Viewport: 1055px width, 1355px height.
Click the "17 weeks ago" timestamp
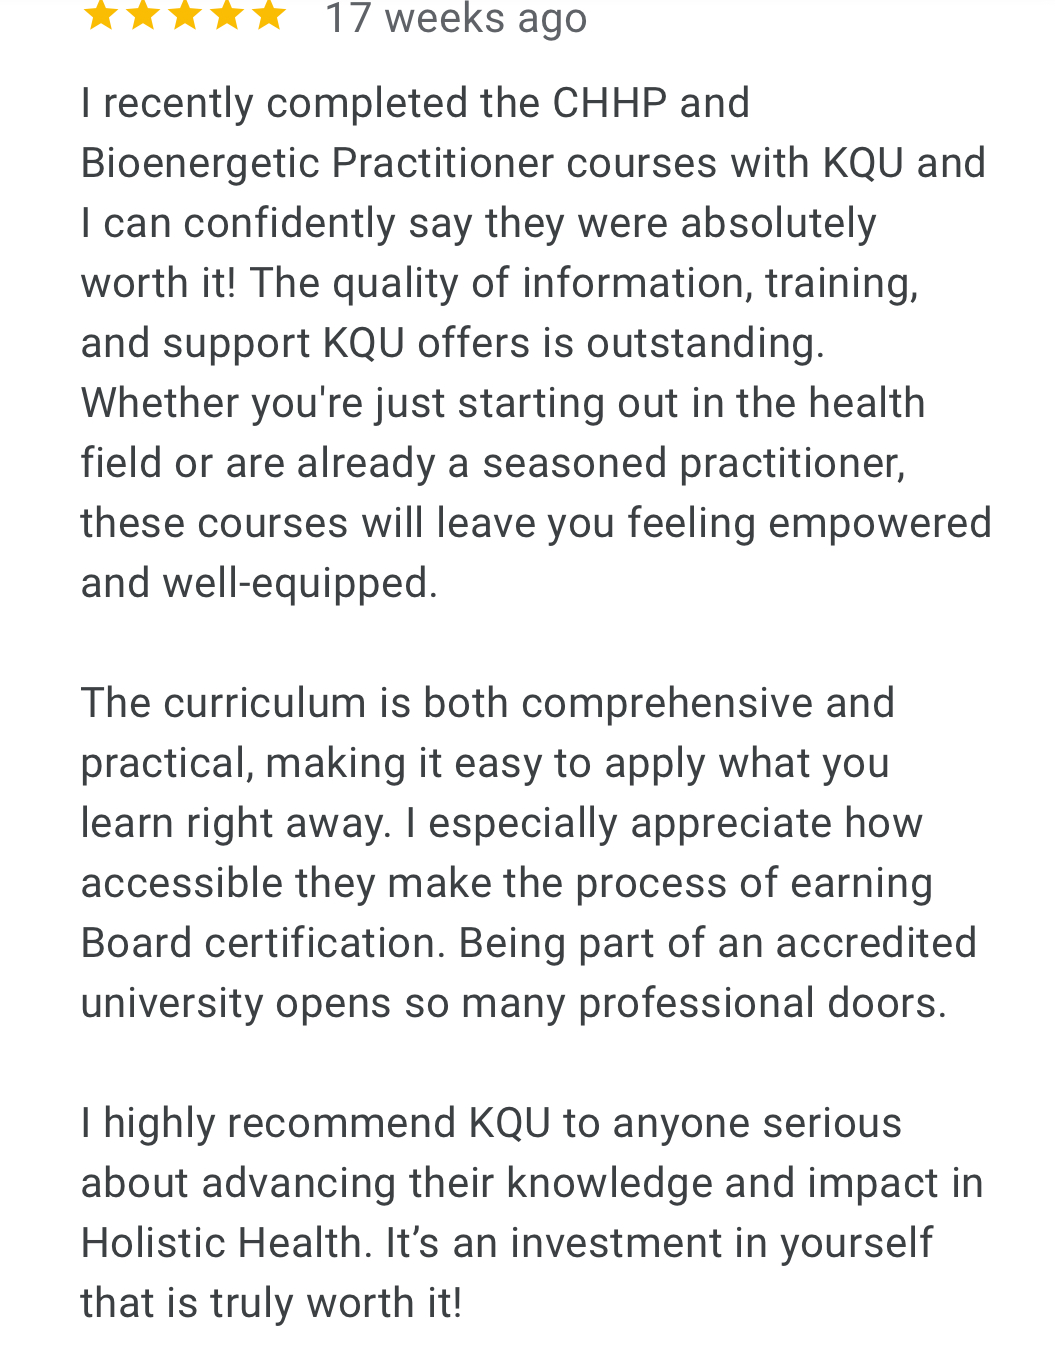click(x=456, y=18)
